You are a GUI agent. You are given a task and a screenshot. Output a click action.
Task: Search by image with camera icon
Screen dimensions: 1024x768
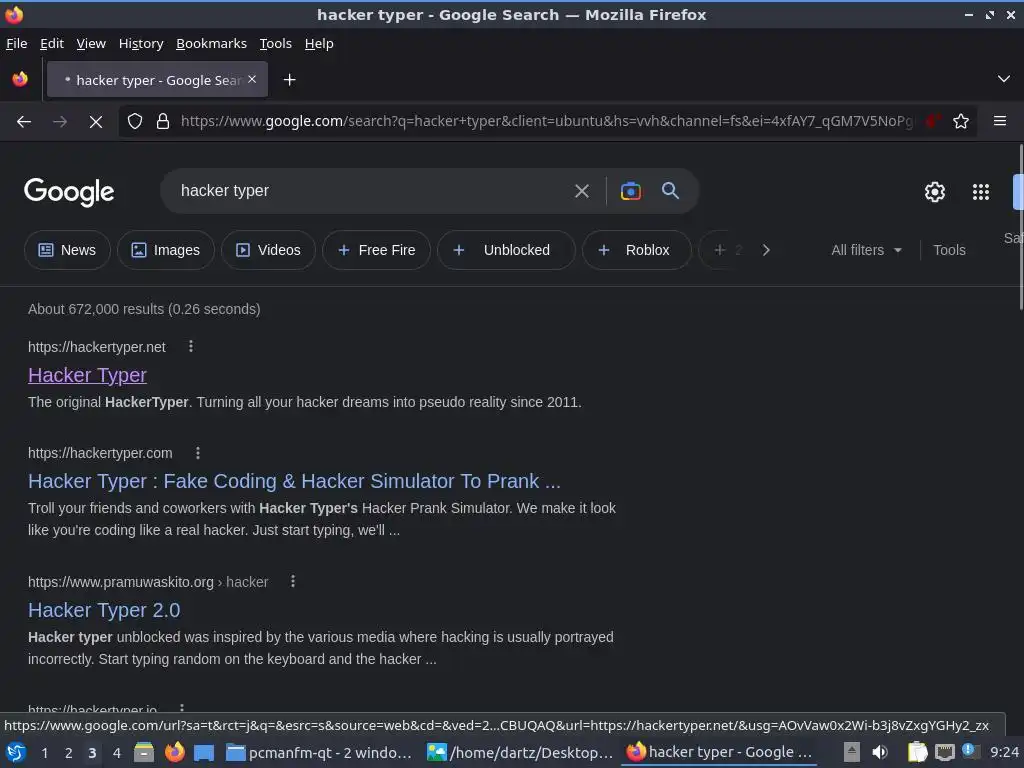click(630, 191)
